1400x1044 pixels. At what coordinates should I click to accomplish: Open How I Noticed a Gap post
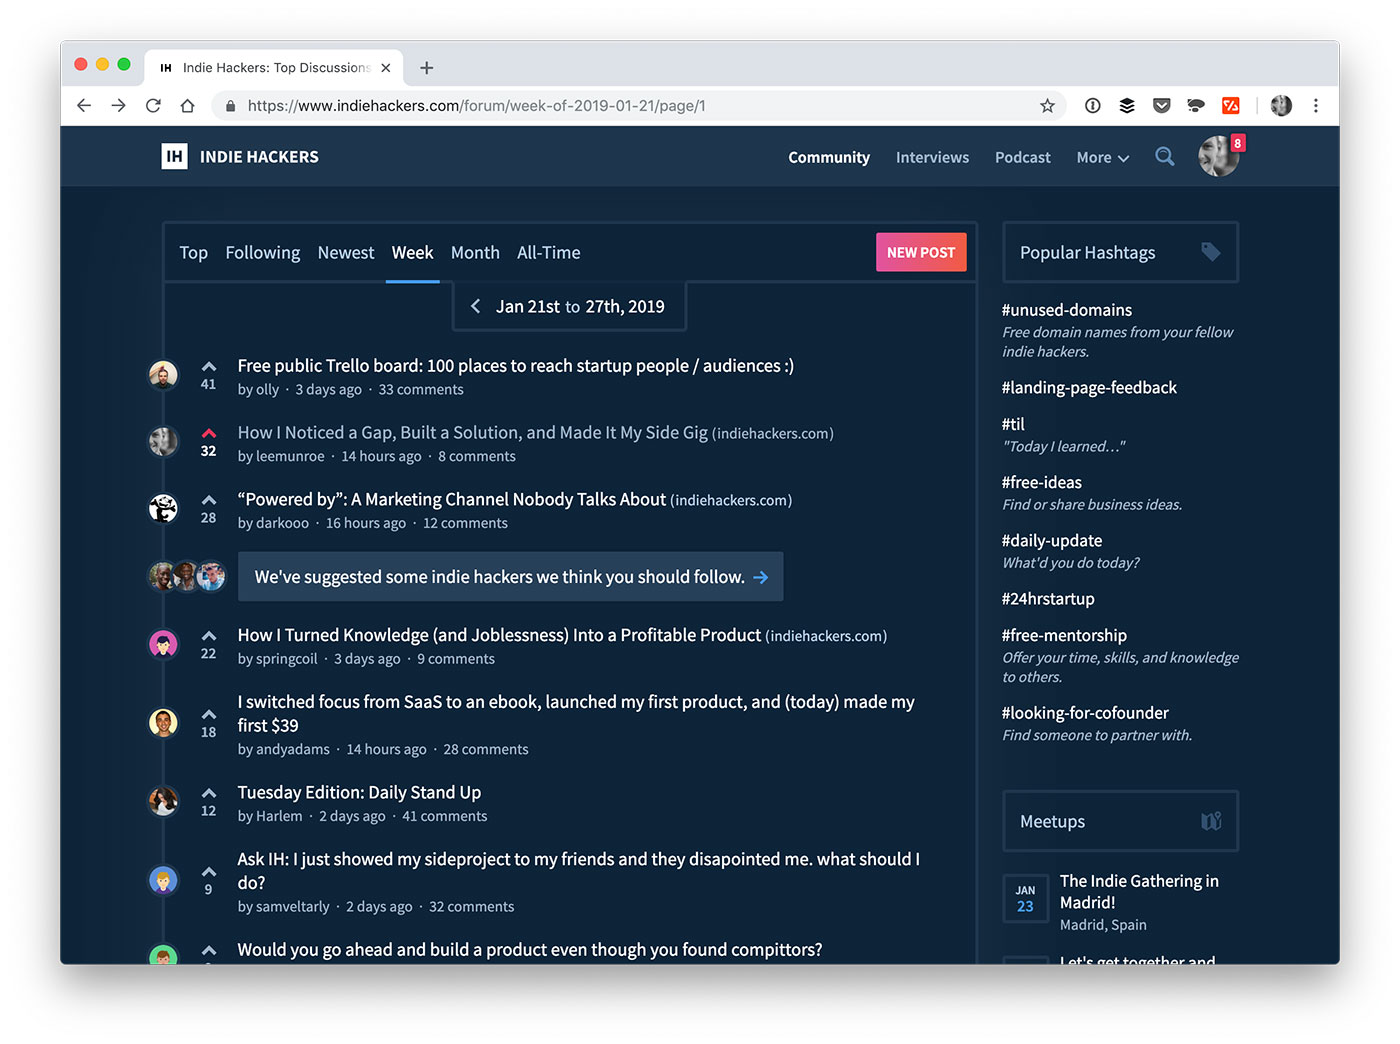[472, 432]
